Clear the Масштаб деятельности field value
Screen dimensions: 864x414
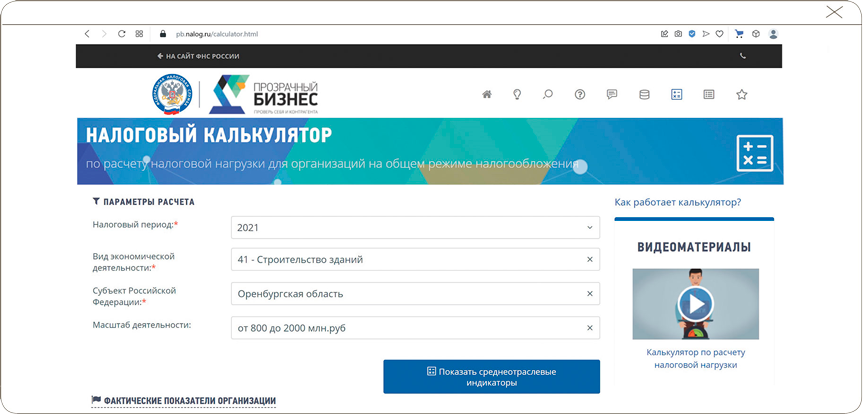coord(590,328)
